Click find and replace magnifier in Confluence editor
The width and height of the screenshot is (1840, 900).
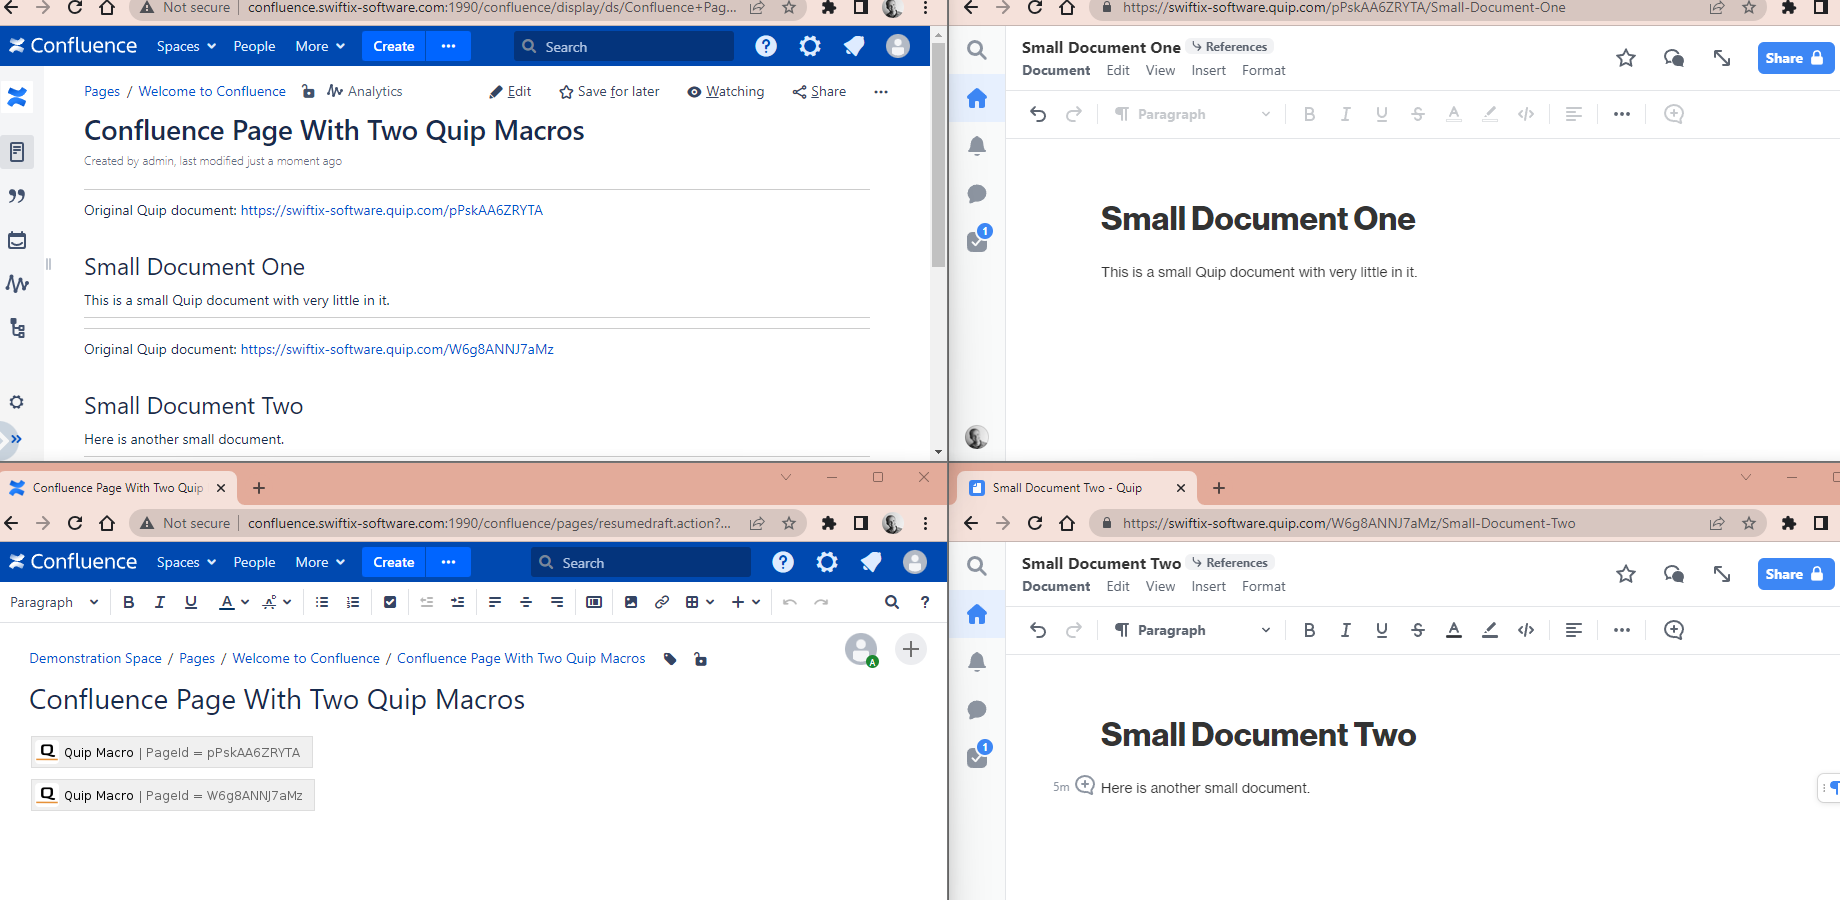pyautogui.click(x=892, y=602)
